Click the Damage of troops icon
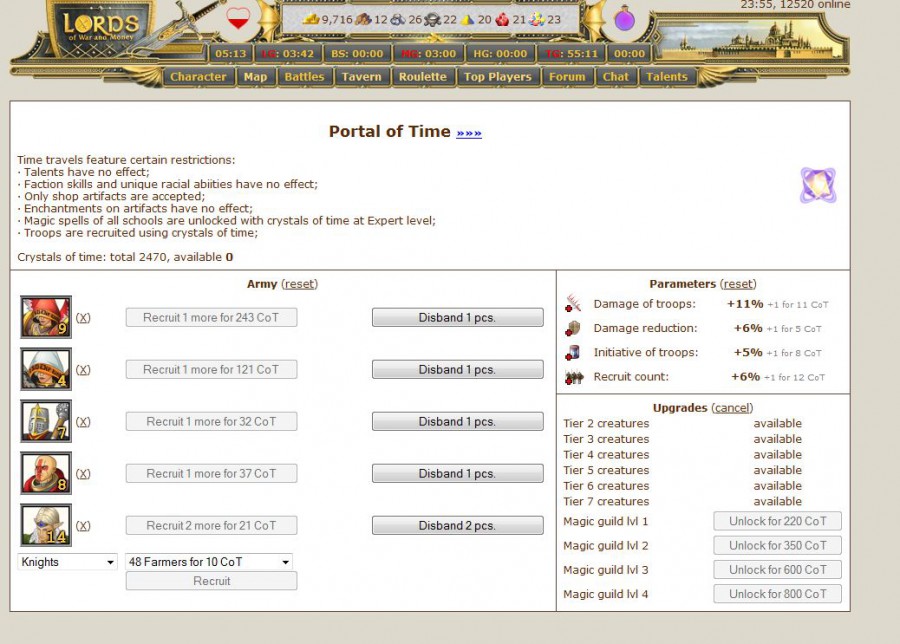The height and width of the screenshot is (644, 900). click(573, 304)
